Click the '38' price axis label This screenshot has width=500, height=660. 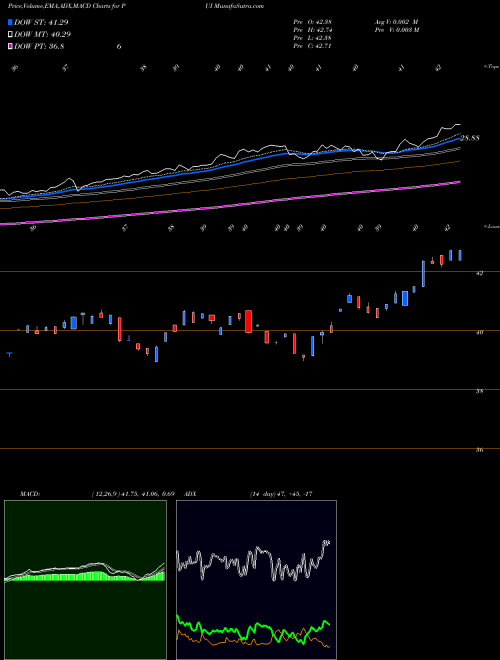(479, 391)
